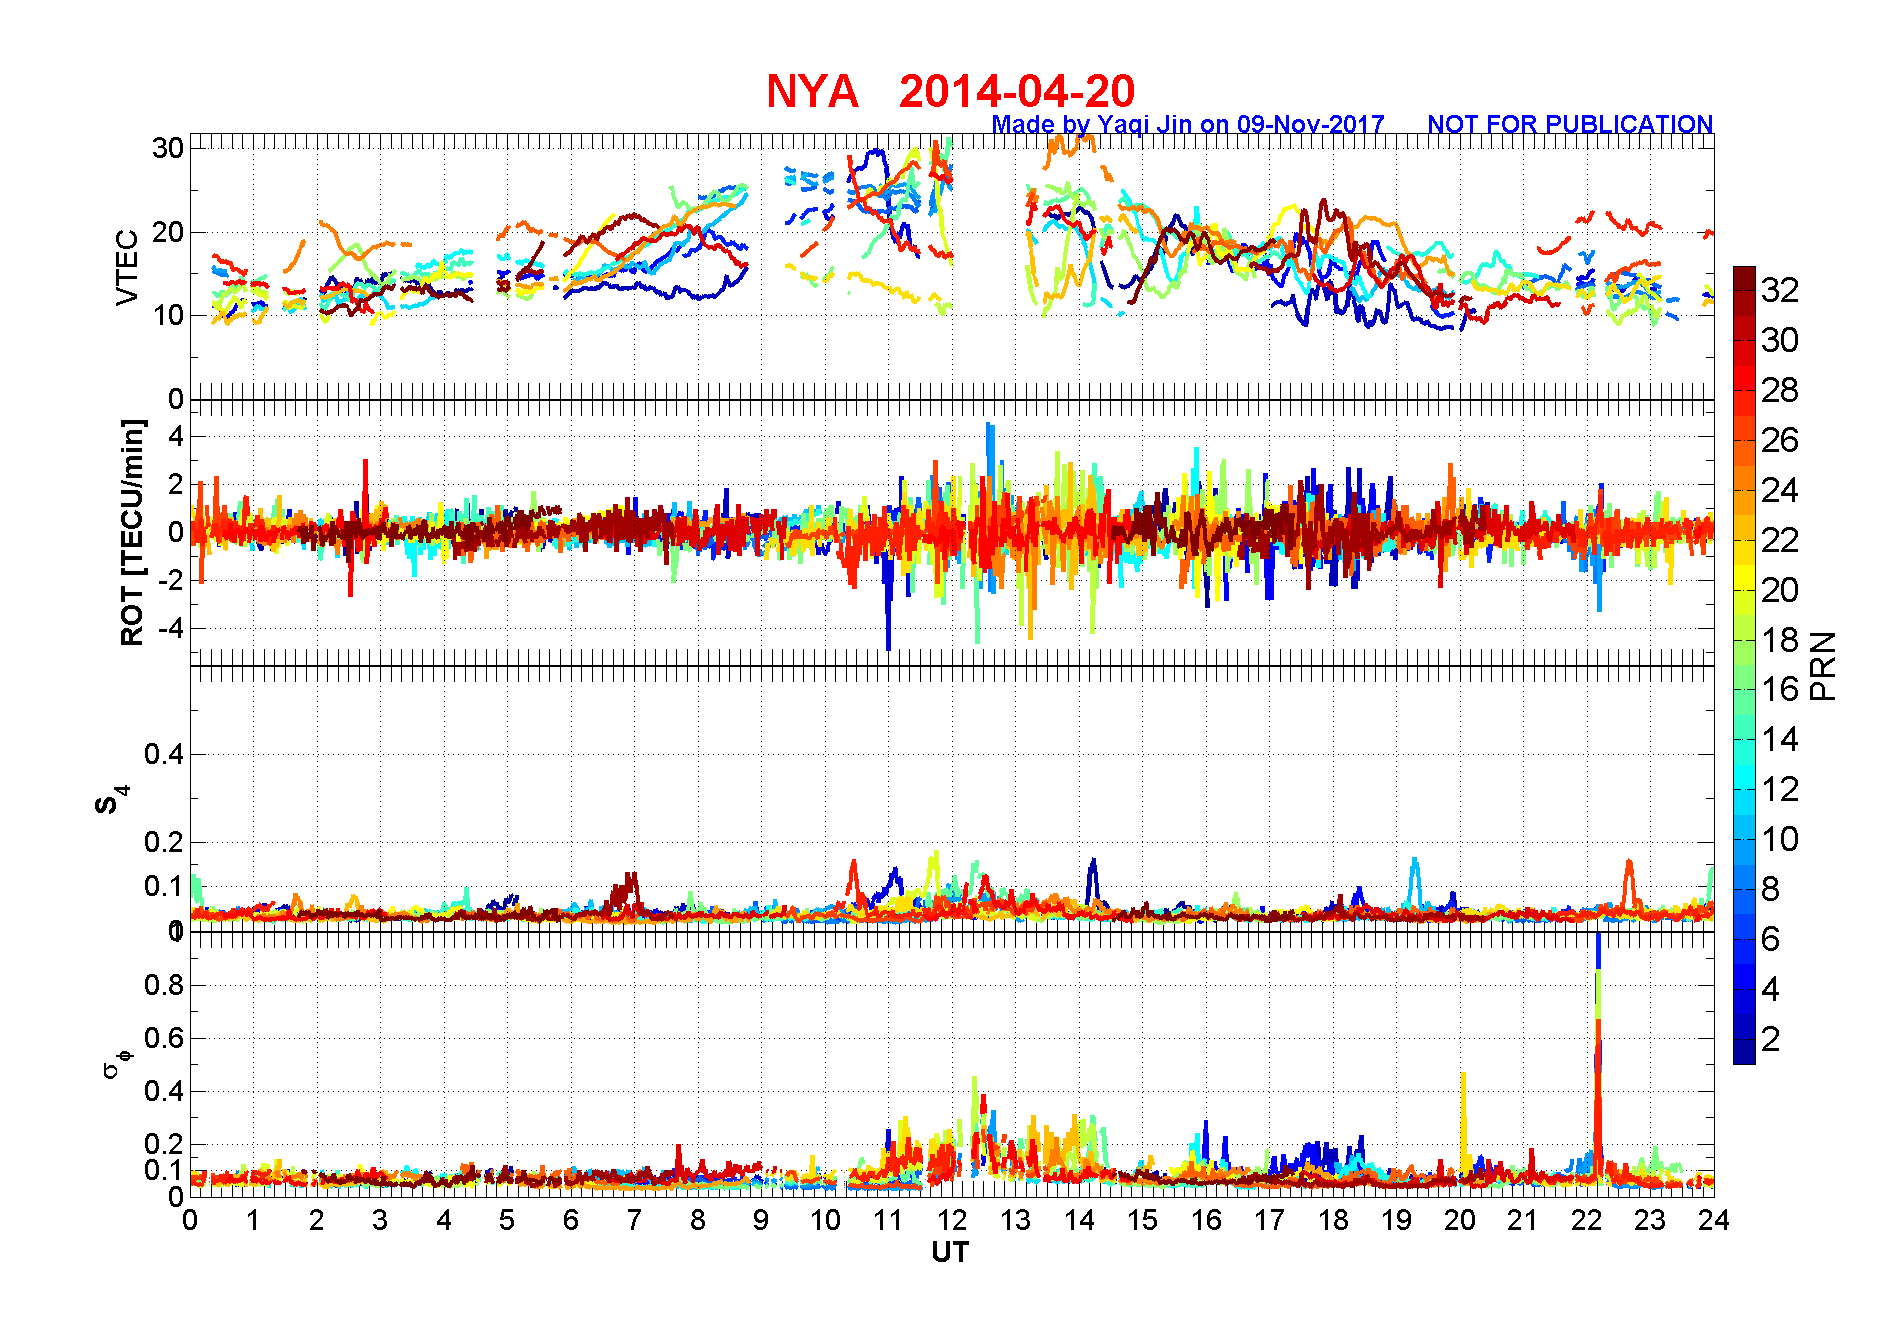Click the PRN colorbar tick label "8"

1771,889
